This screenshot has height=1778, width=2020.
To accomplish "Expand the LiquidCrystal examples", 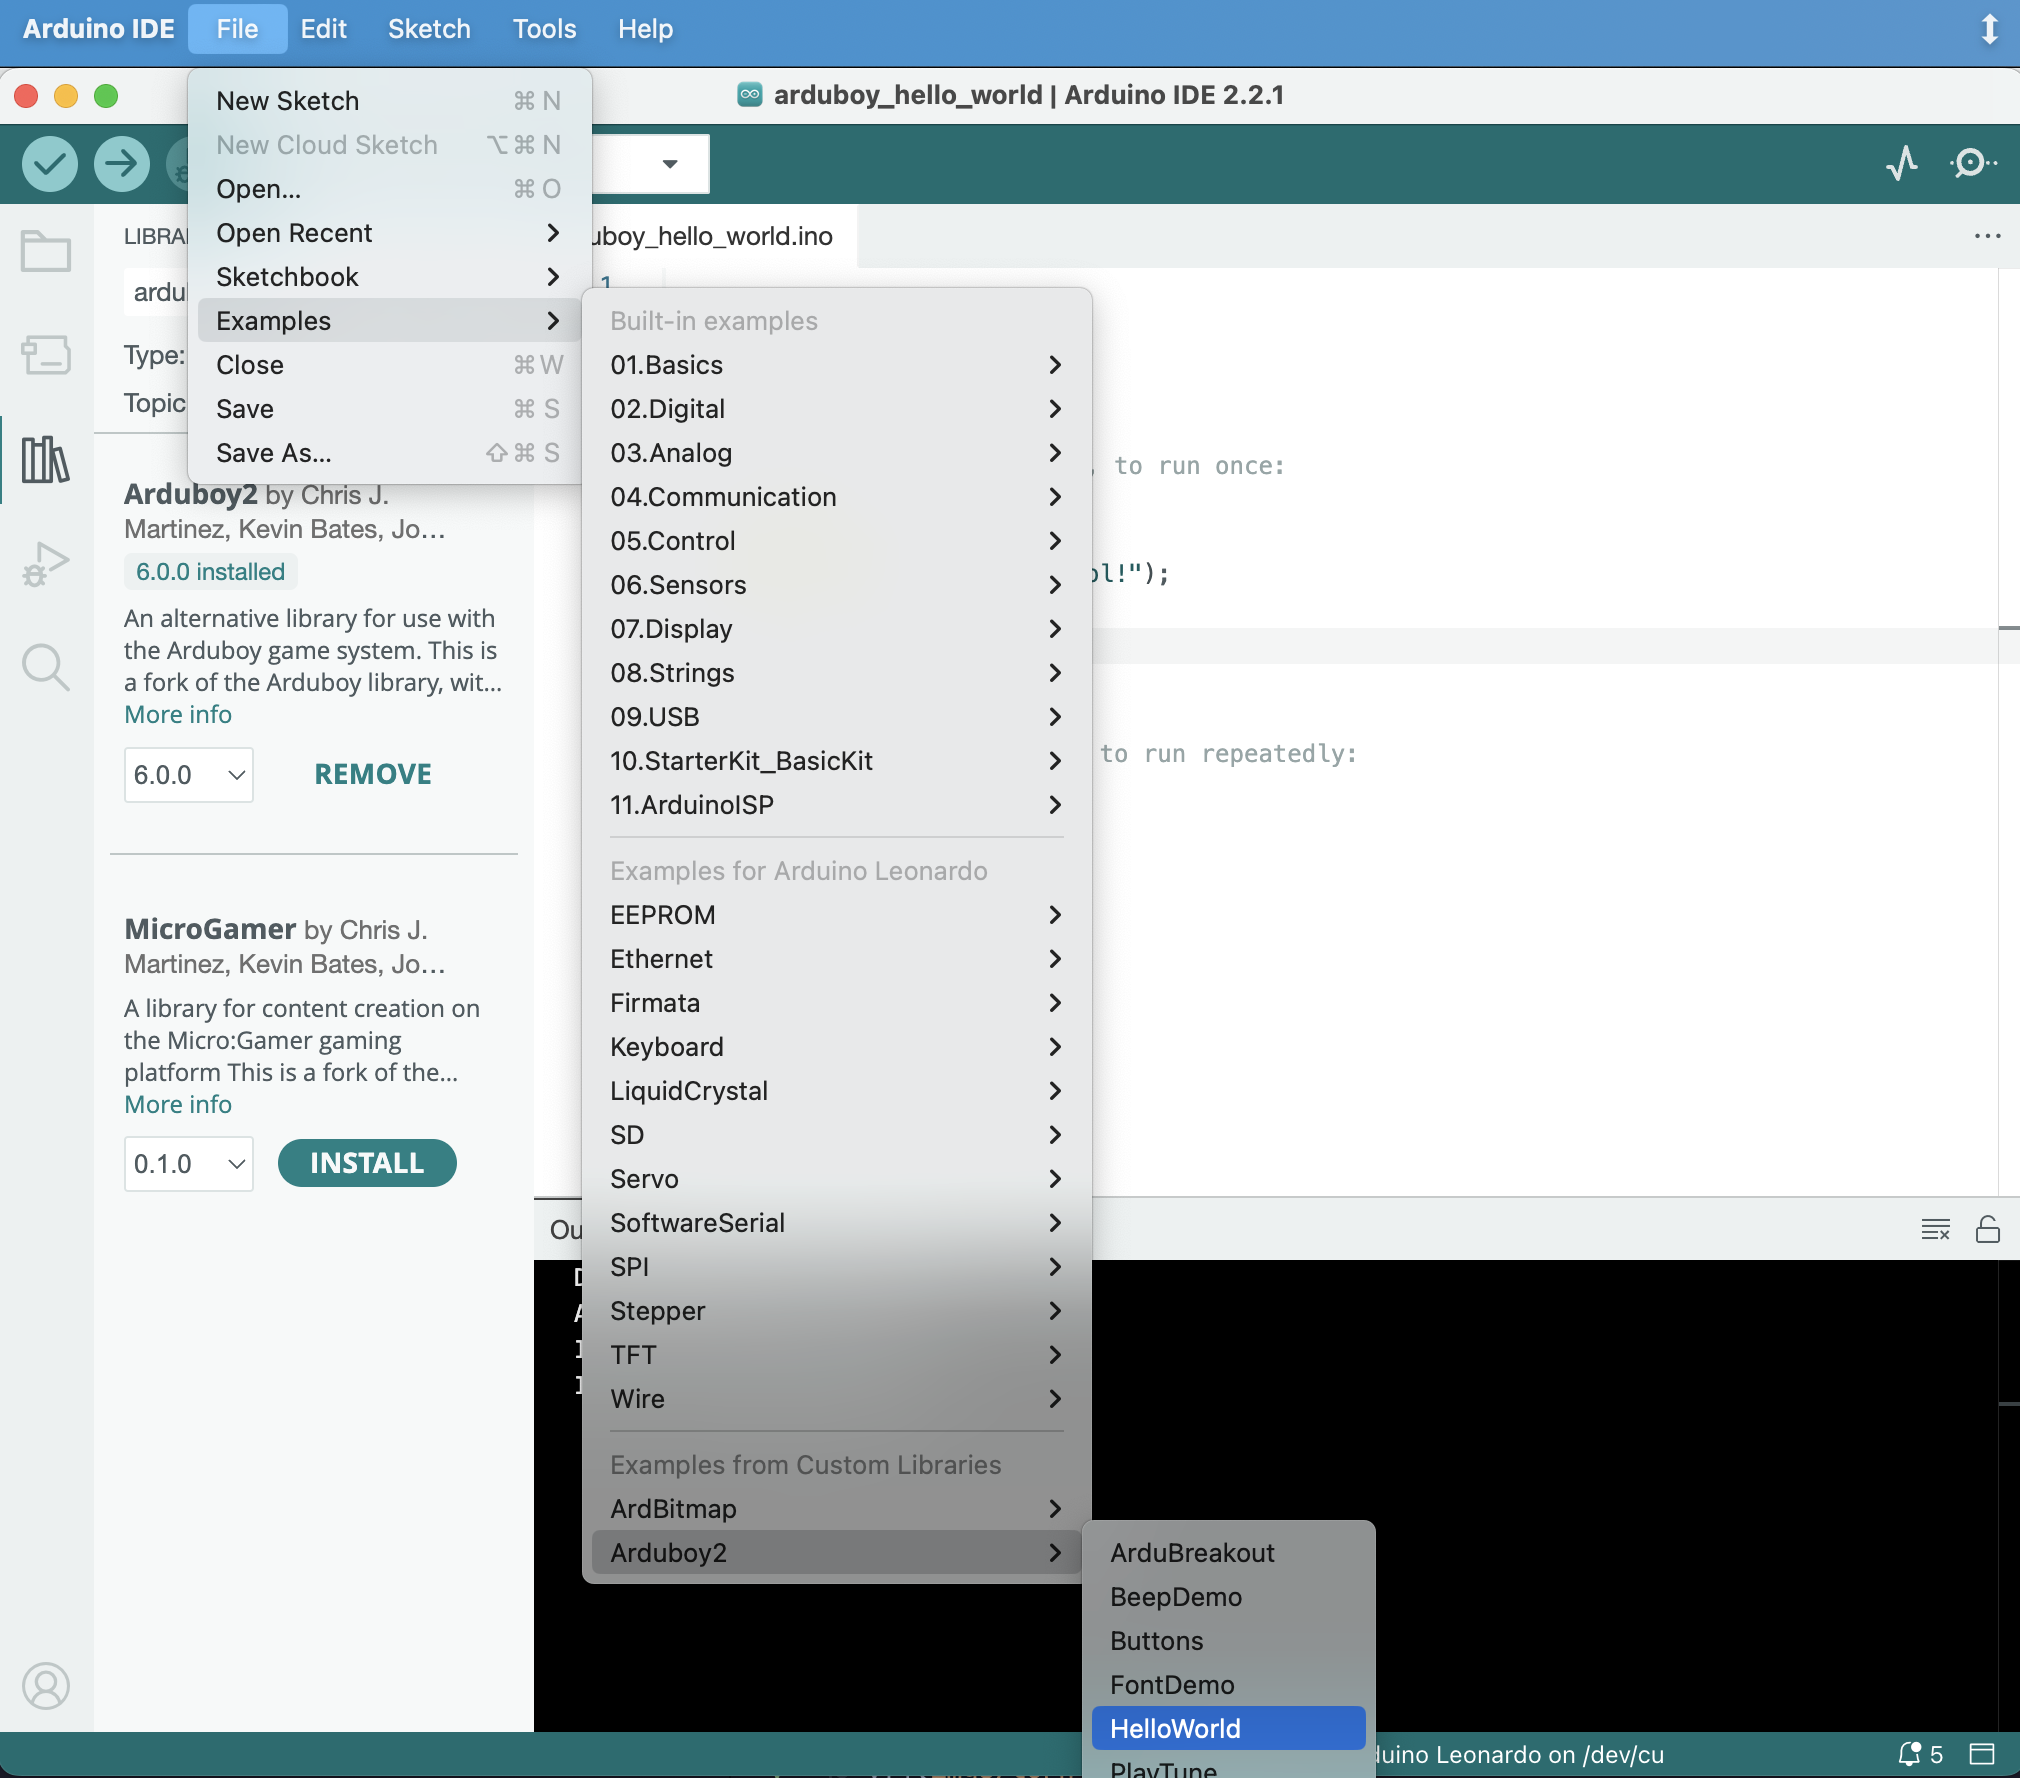I will (x=836, y=1091).
